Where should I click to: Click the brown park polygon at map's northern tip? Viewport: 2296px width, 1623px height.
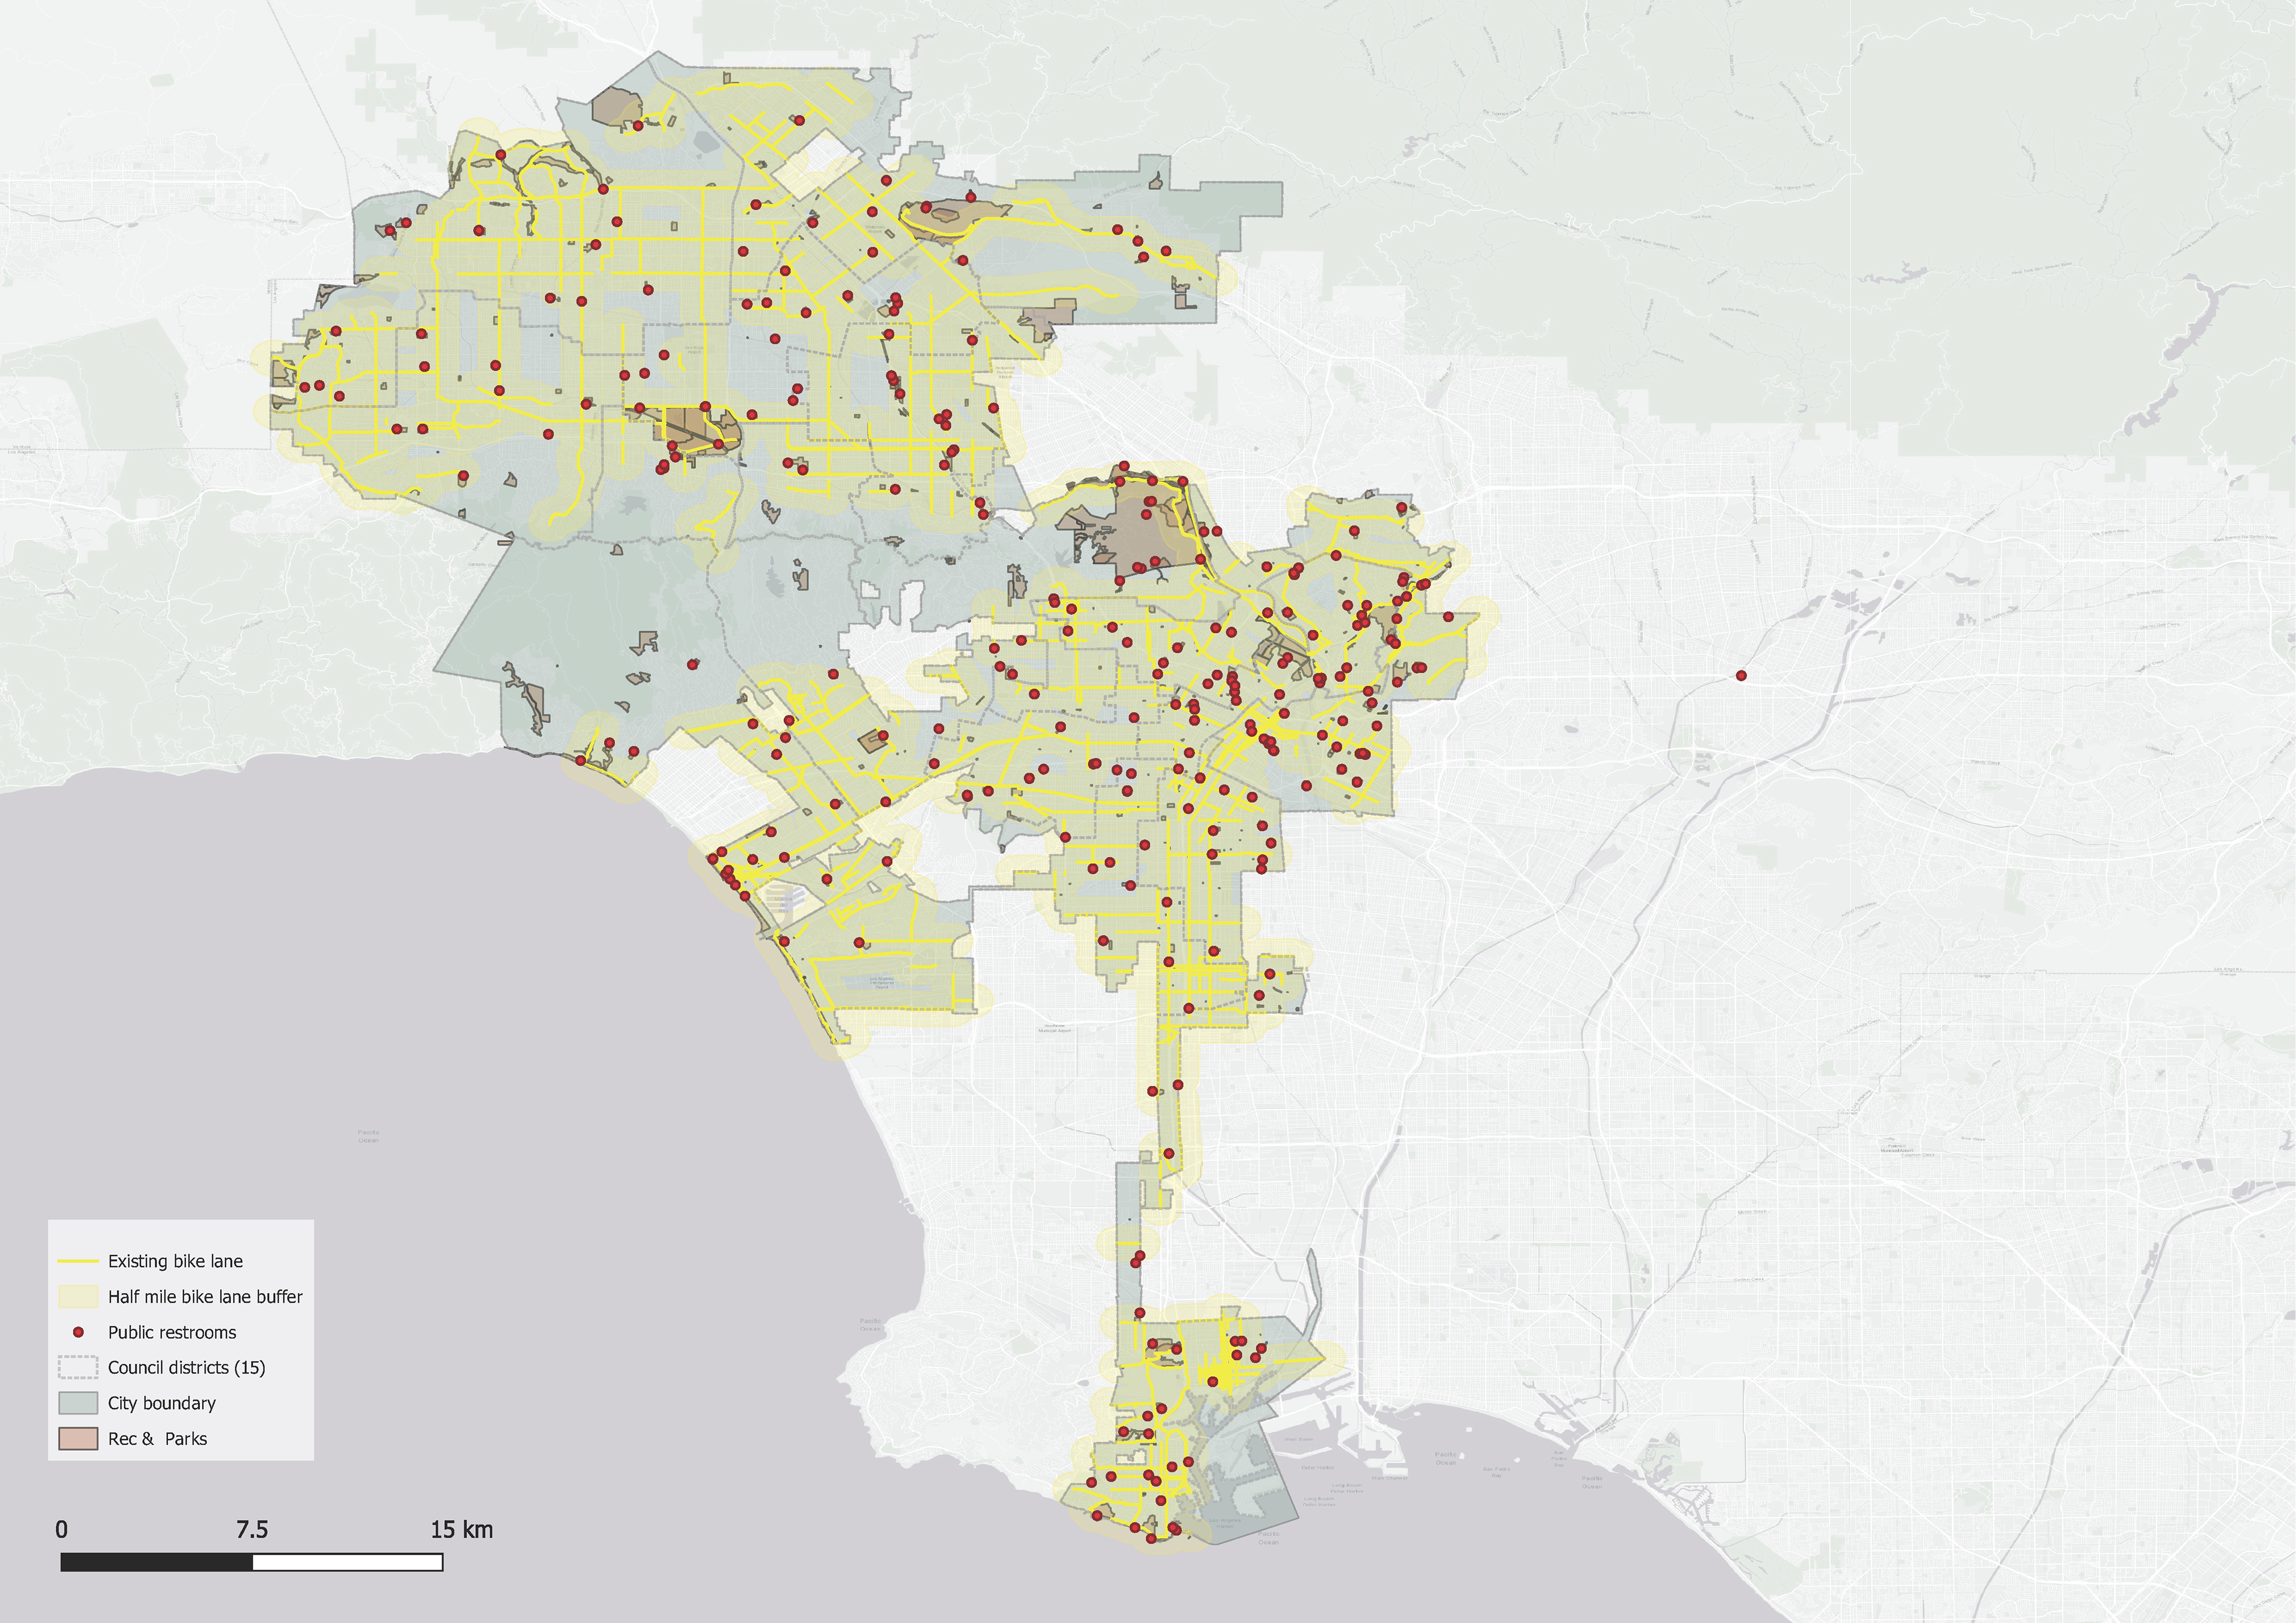pos(615,106)
